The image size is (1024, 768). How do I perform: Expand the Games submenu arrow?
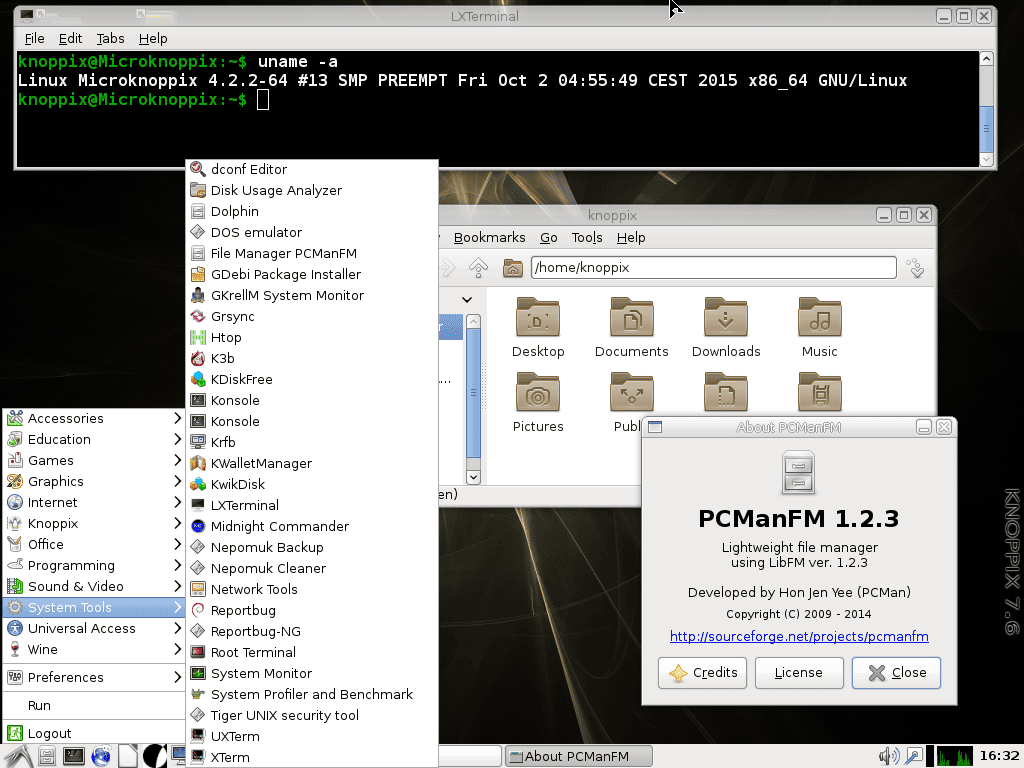[177, 460]
